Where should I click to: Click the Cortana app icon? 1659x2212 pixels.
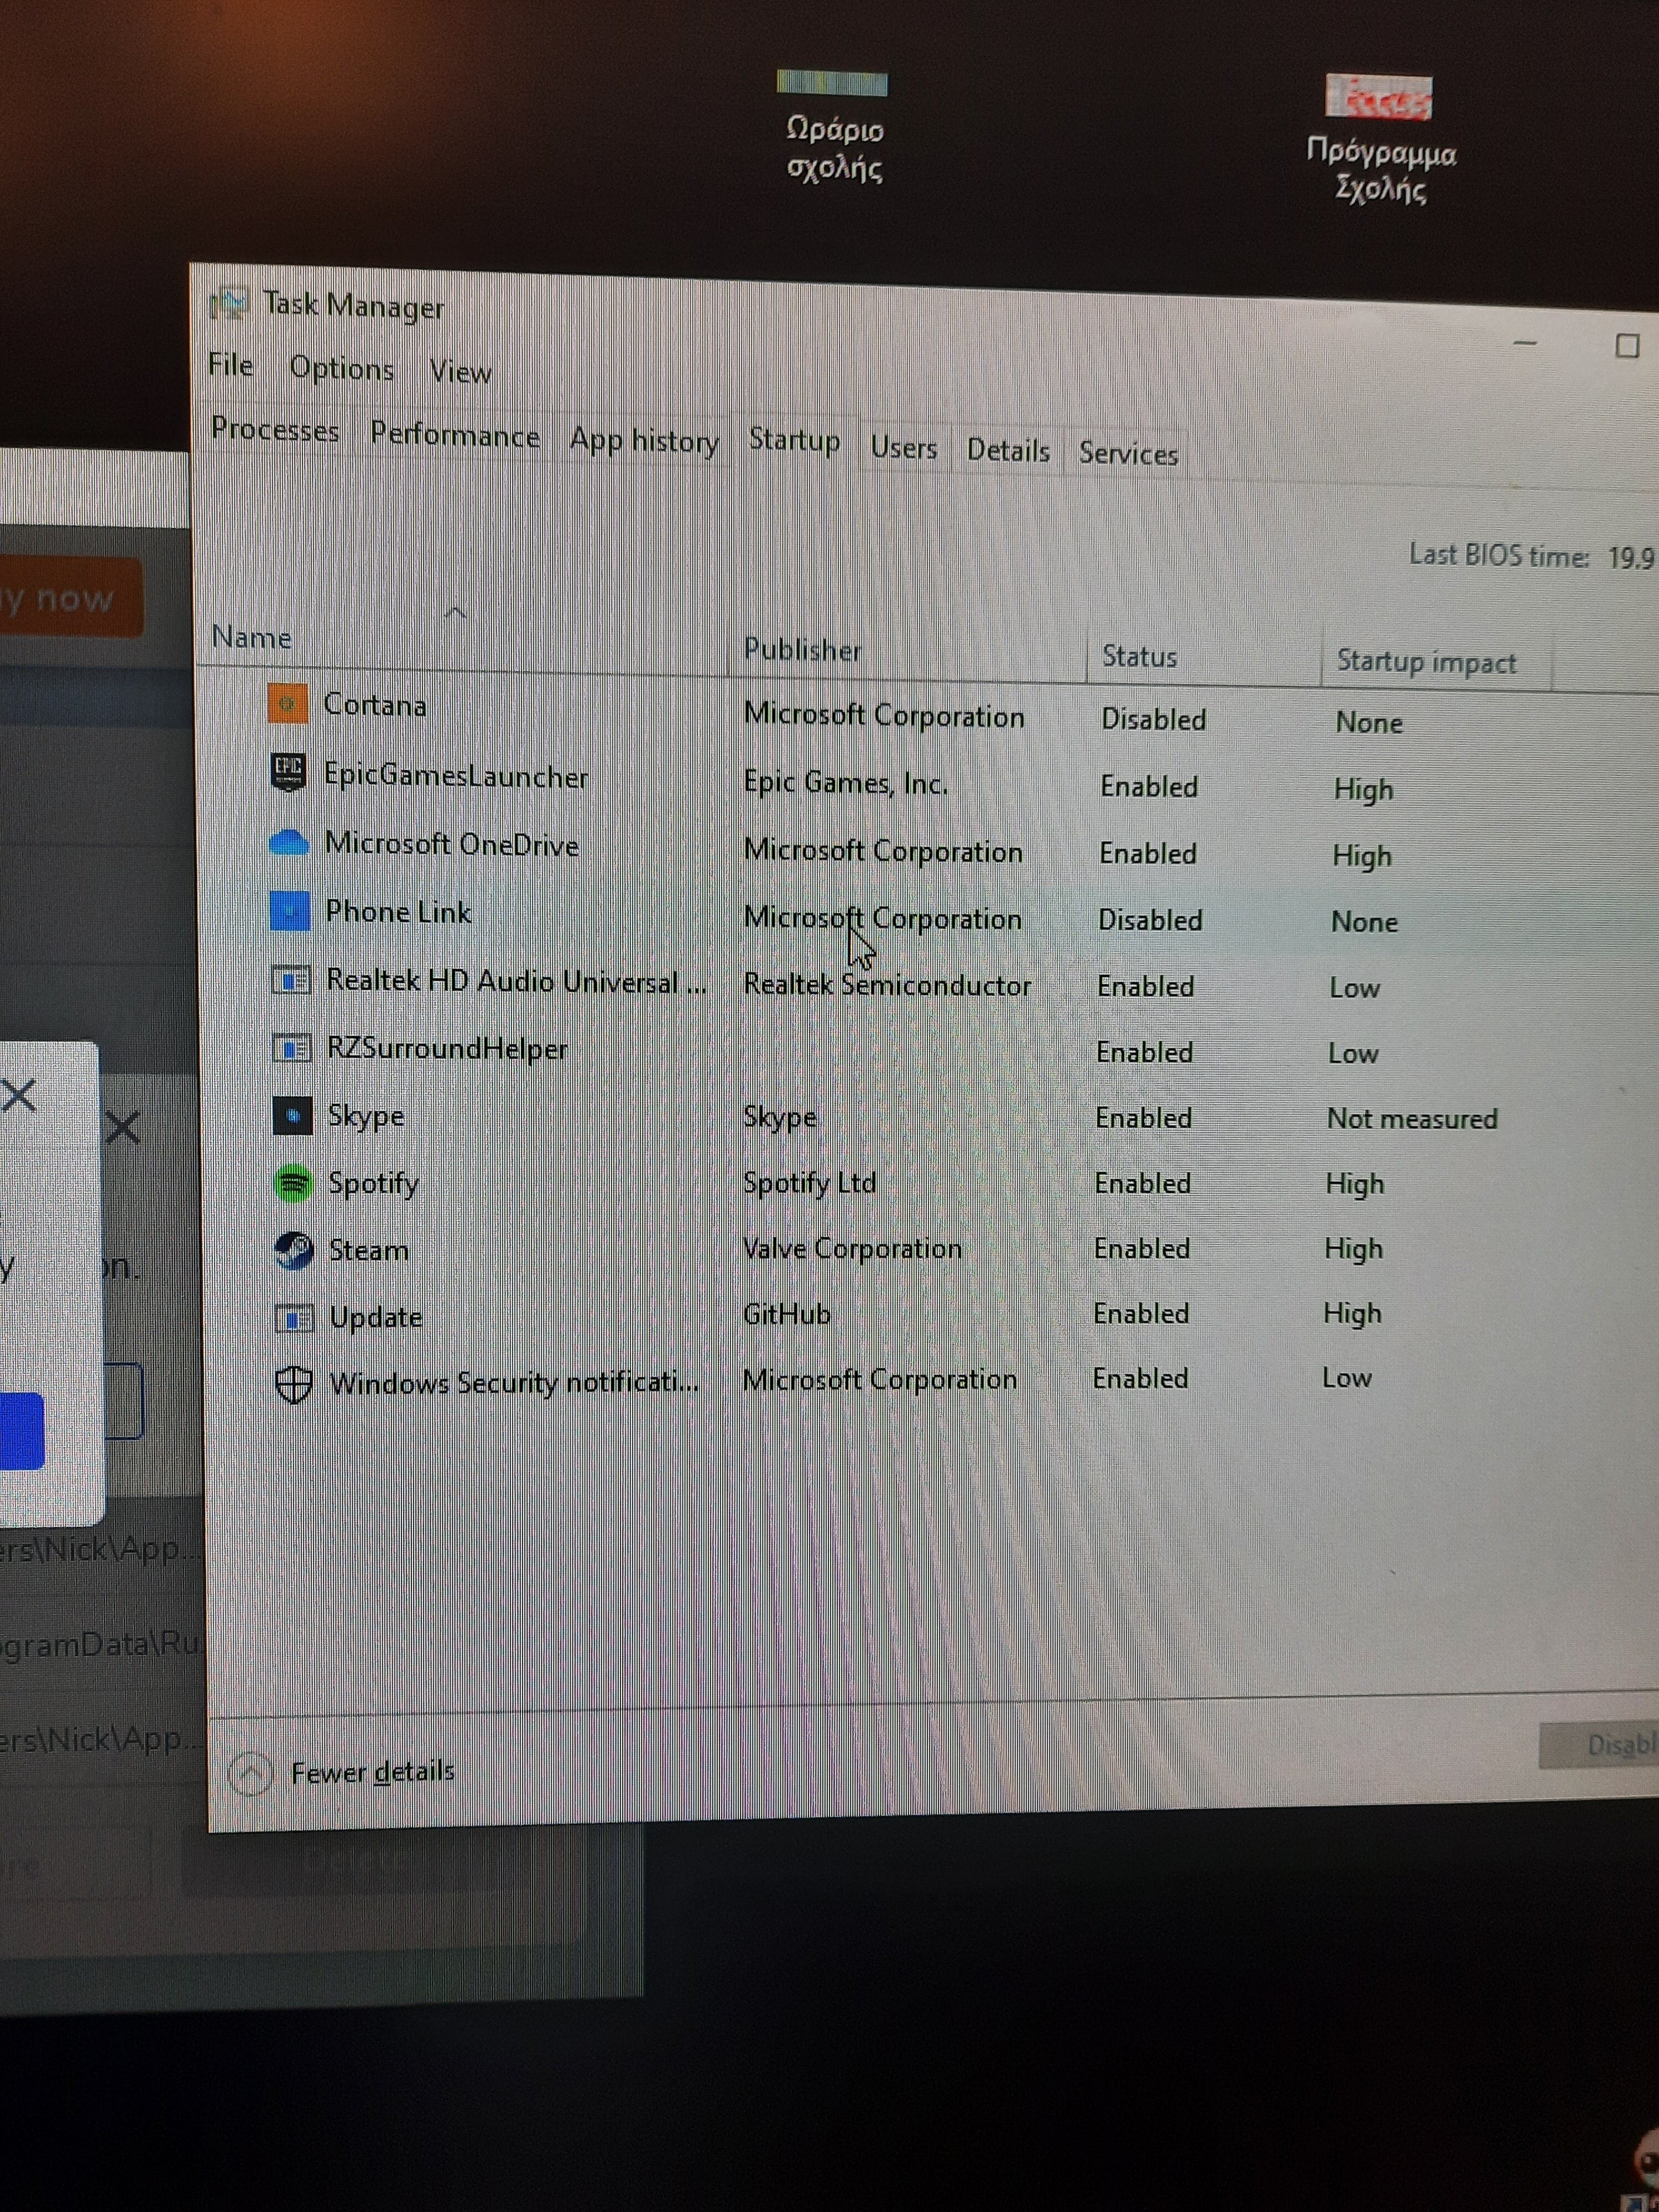pyautogui.click(x=288, y=704)
